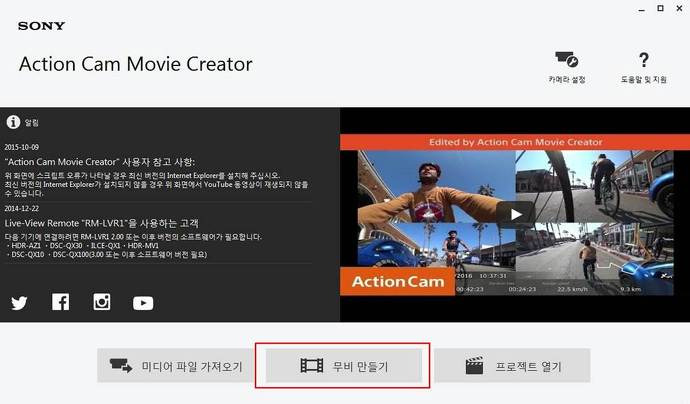Close the Action Cam Movie Creator window
The width and height of the screenshot is (690, 404).
click(679, 8)
